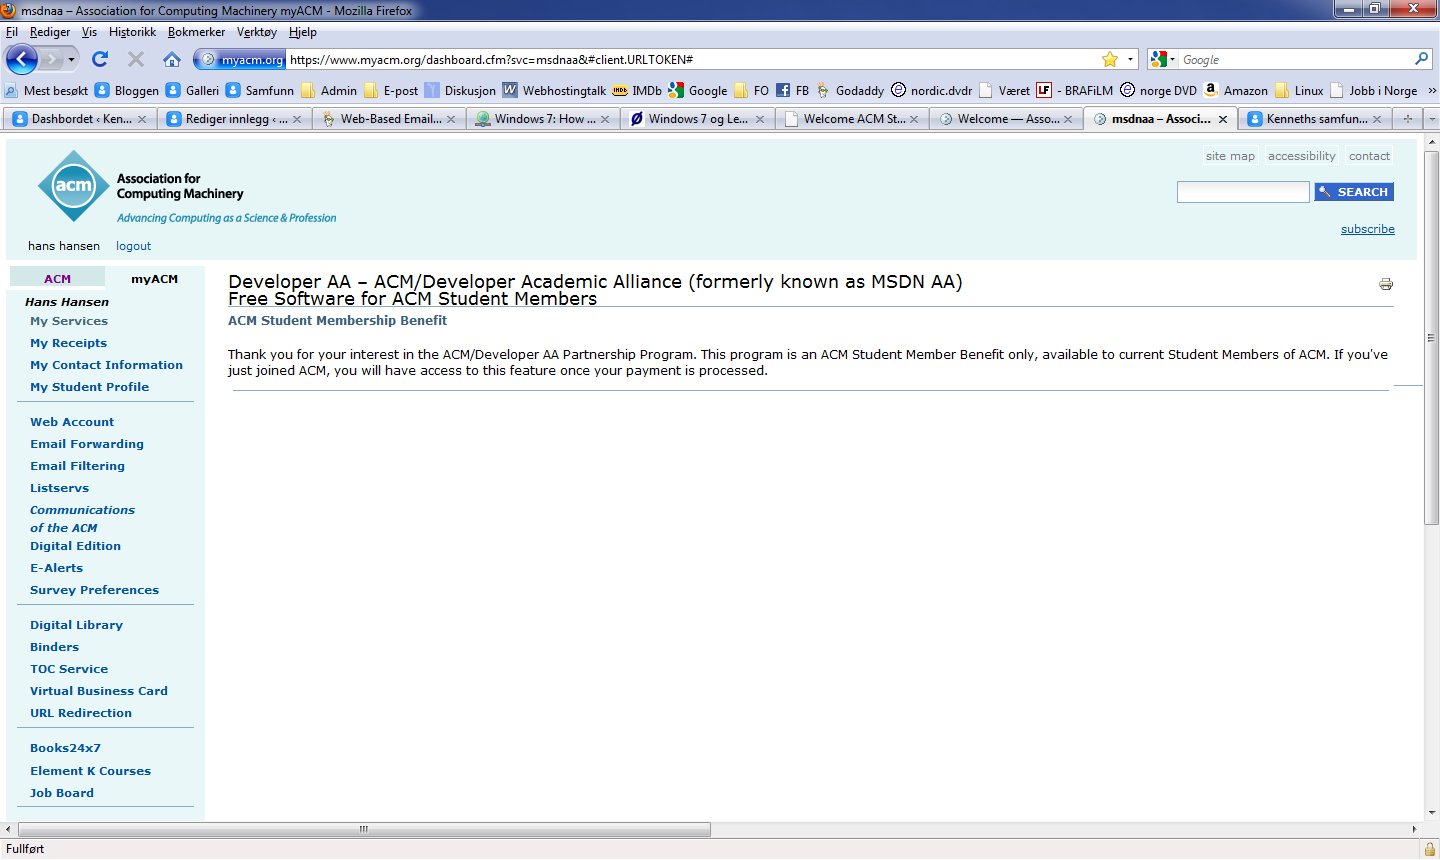Open the Vis menu
This screenshot has height=860, width=1440.
pyautogui.click(x=89, y=32)
